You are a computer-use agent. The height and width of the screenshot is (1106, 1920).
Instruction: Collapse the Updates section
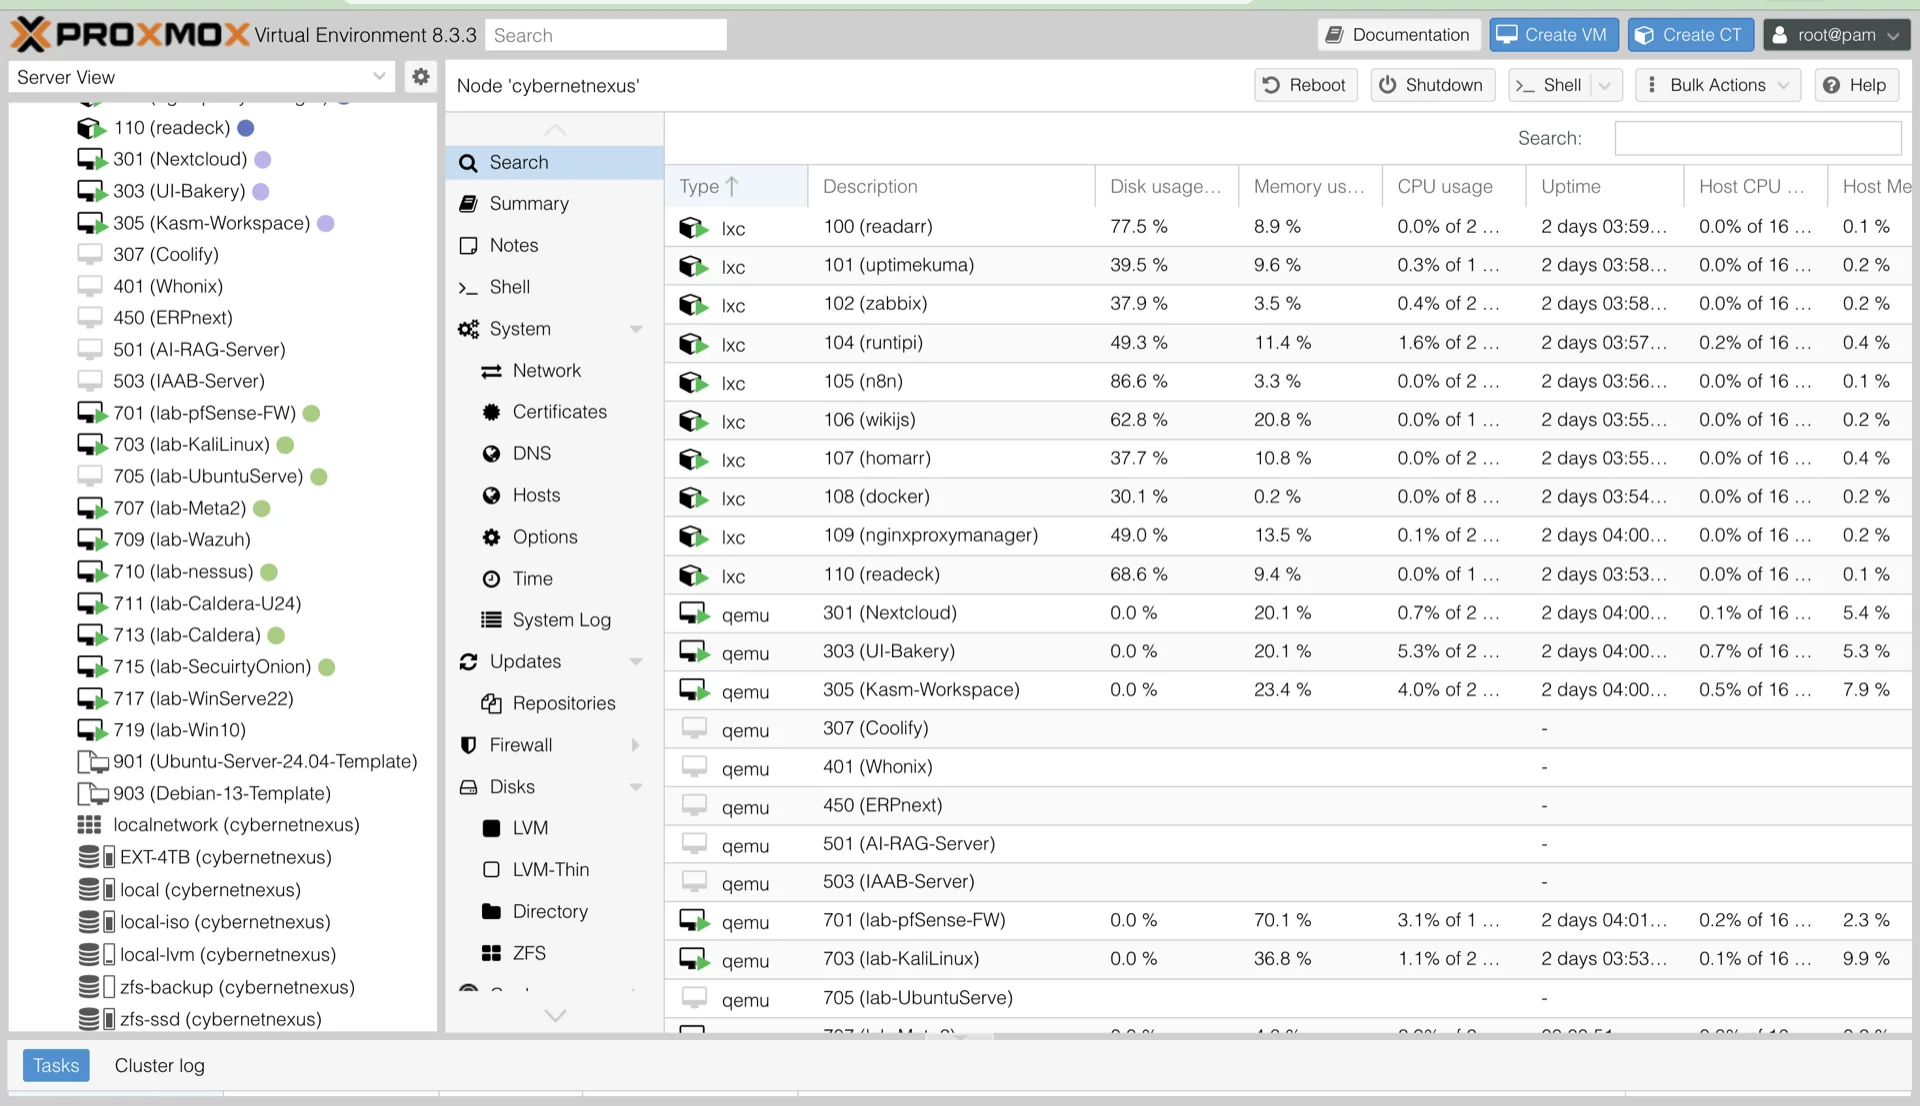tap(637, 661)
